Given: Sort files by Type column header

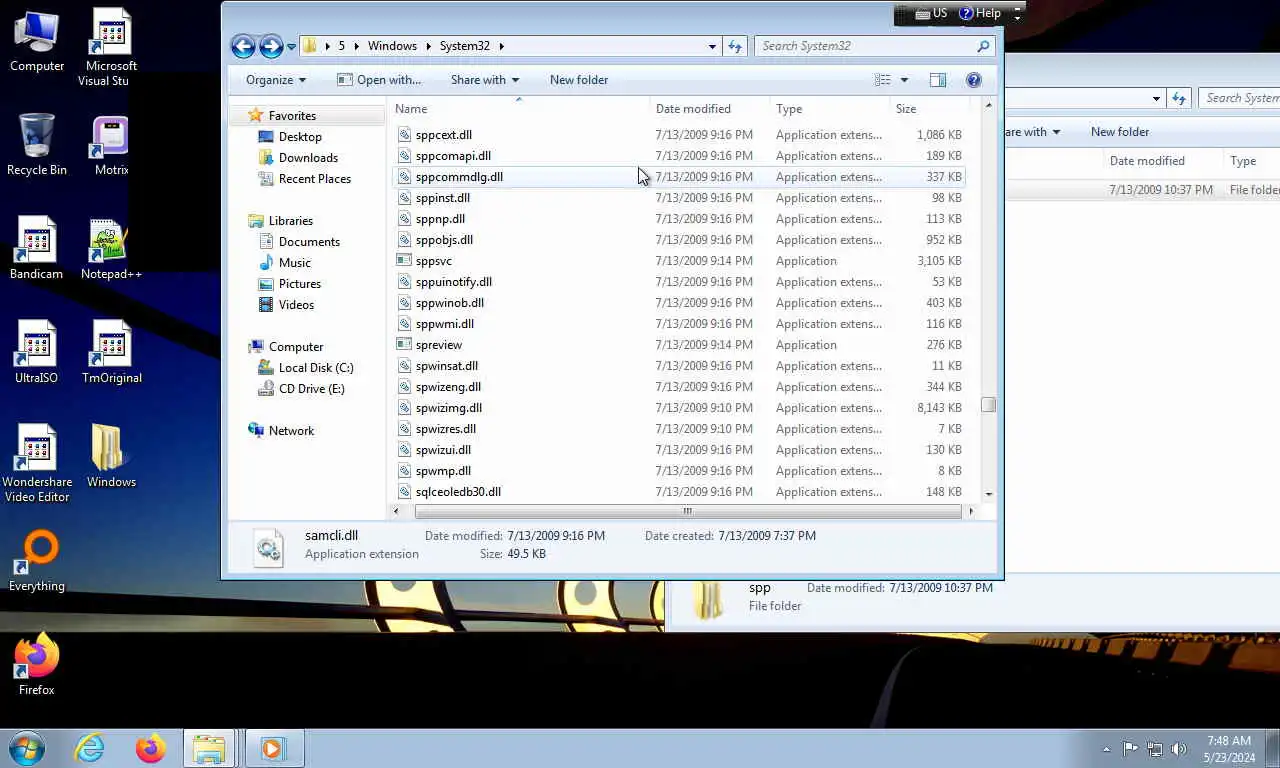Looking at the screenshot, I should click(830, 108).
